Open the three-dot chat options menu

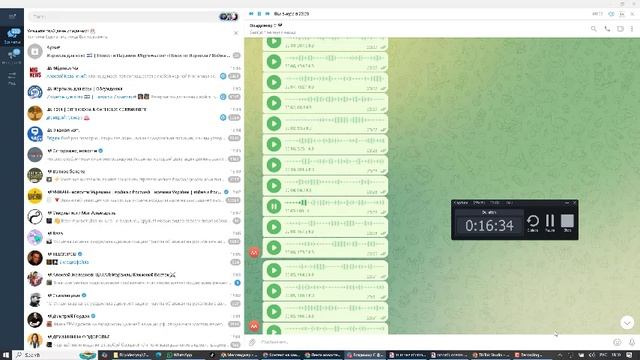632,29
